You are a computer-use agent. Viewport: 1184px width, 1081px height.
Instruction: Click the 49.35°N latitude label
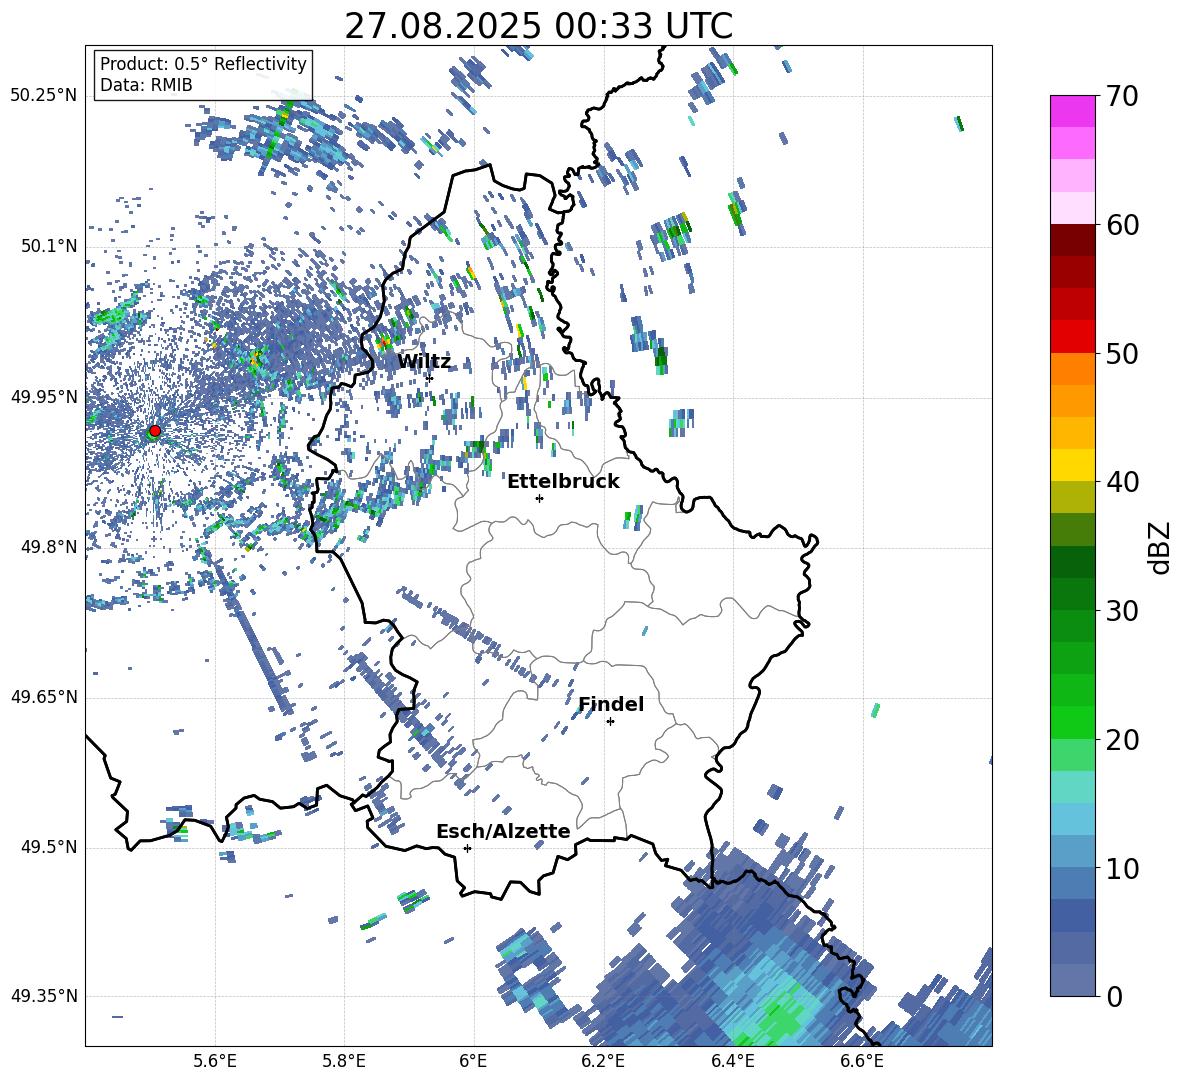44,996
